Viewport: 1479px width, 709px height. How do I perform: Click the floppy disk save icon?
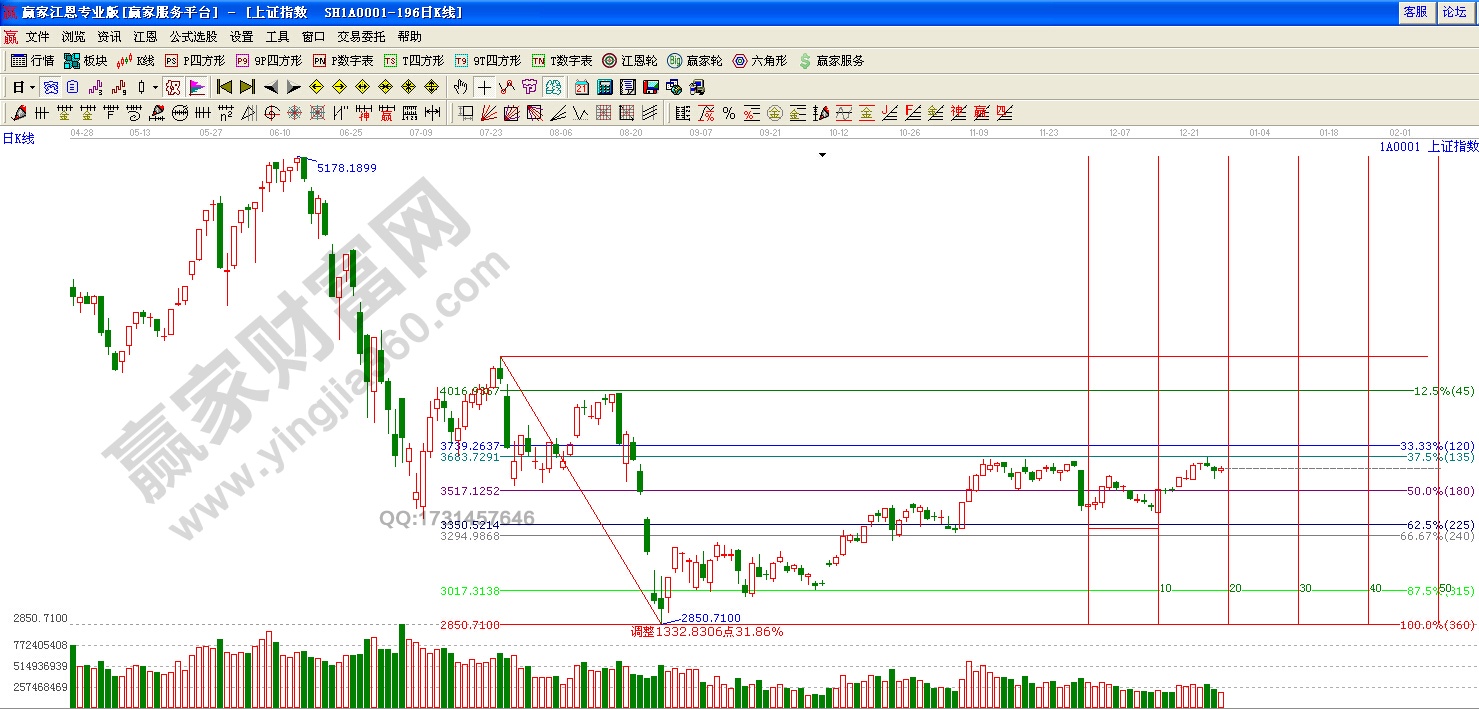point(651,87)
